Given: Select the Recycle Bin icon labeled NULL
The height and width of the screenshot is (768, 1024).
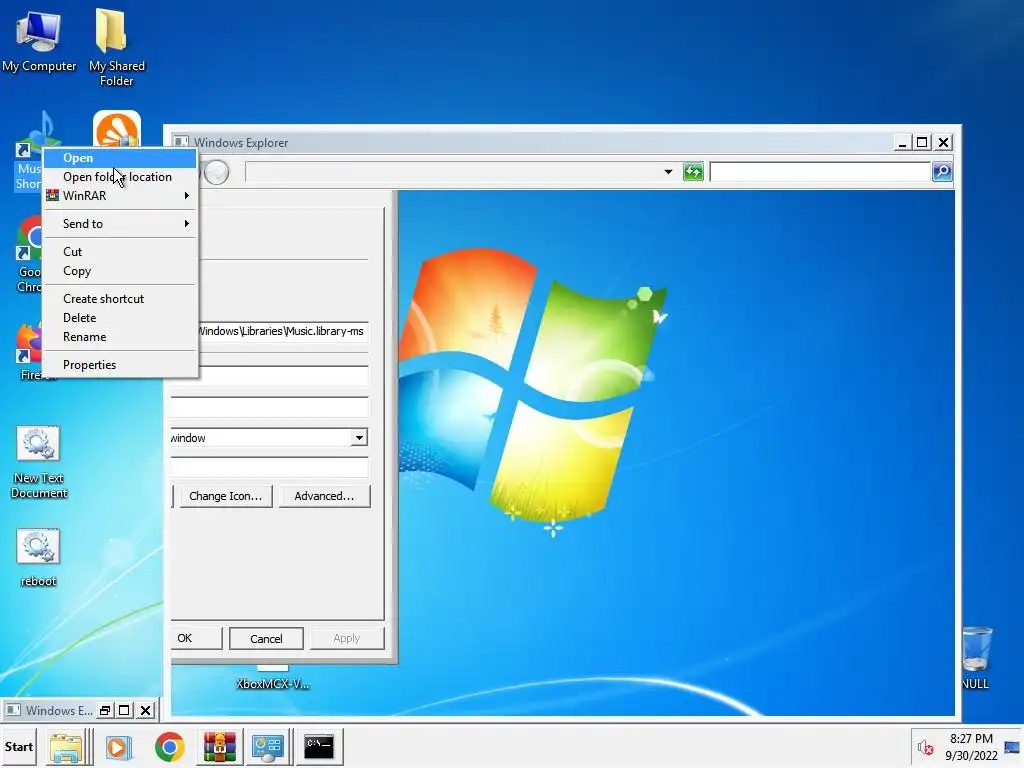Looking at the screenshot, I should (976, 657).
